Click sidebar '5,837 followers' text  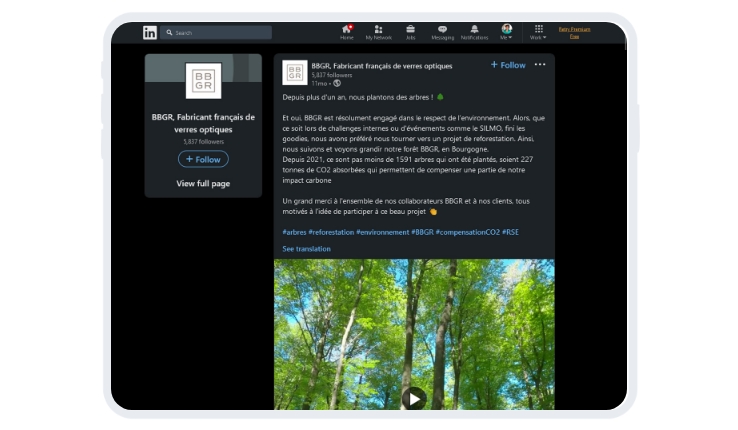[x=203, y=142]
